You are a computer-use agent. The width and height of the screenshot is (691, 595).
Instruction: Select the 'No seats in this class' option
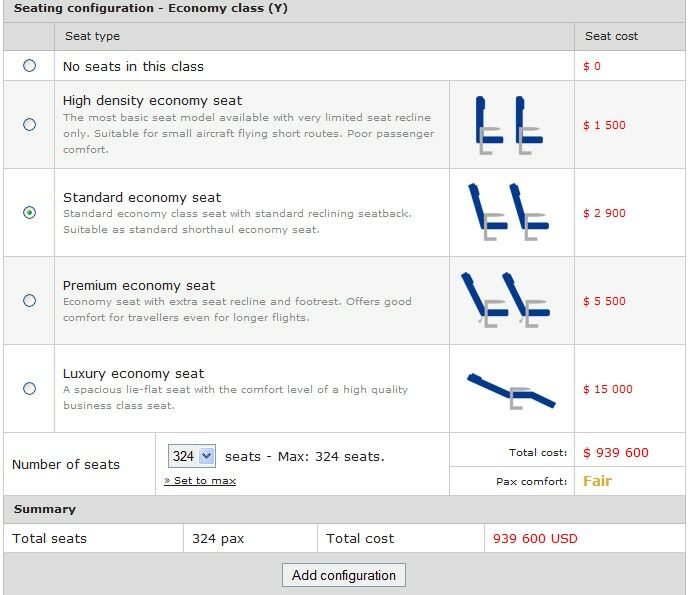coord(29,65)
